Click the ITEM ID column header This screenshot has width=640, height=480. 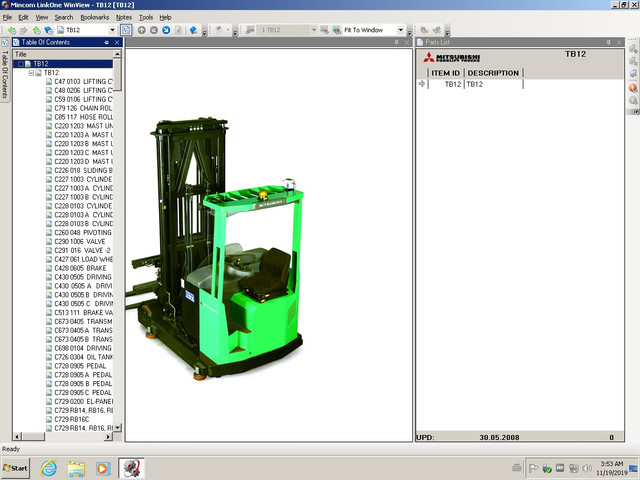coord(445,73)
